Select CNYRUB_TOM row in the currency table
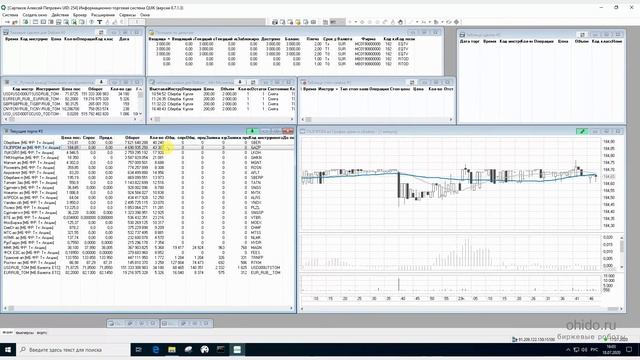Image resolution: width=640 pixels, height=360 pixels. pos(69,109)
